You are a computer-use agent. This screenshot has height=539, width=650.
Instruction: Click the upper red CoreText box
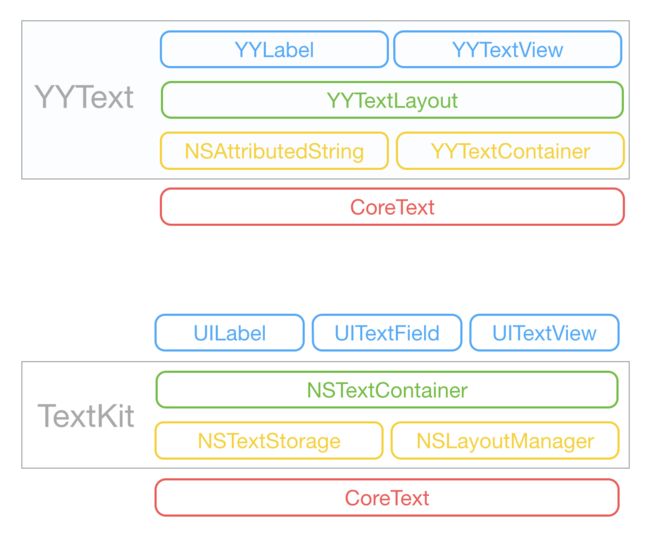coord(392,207)
